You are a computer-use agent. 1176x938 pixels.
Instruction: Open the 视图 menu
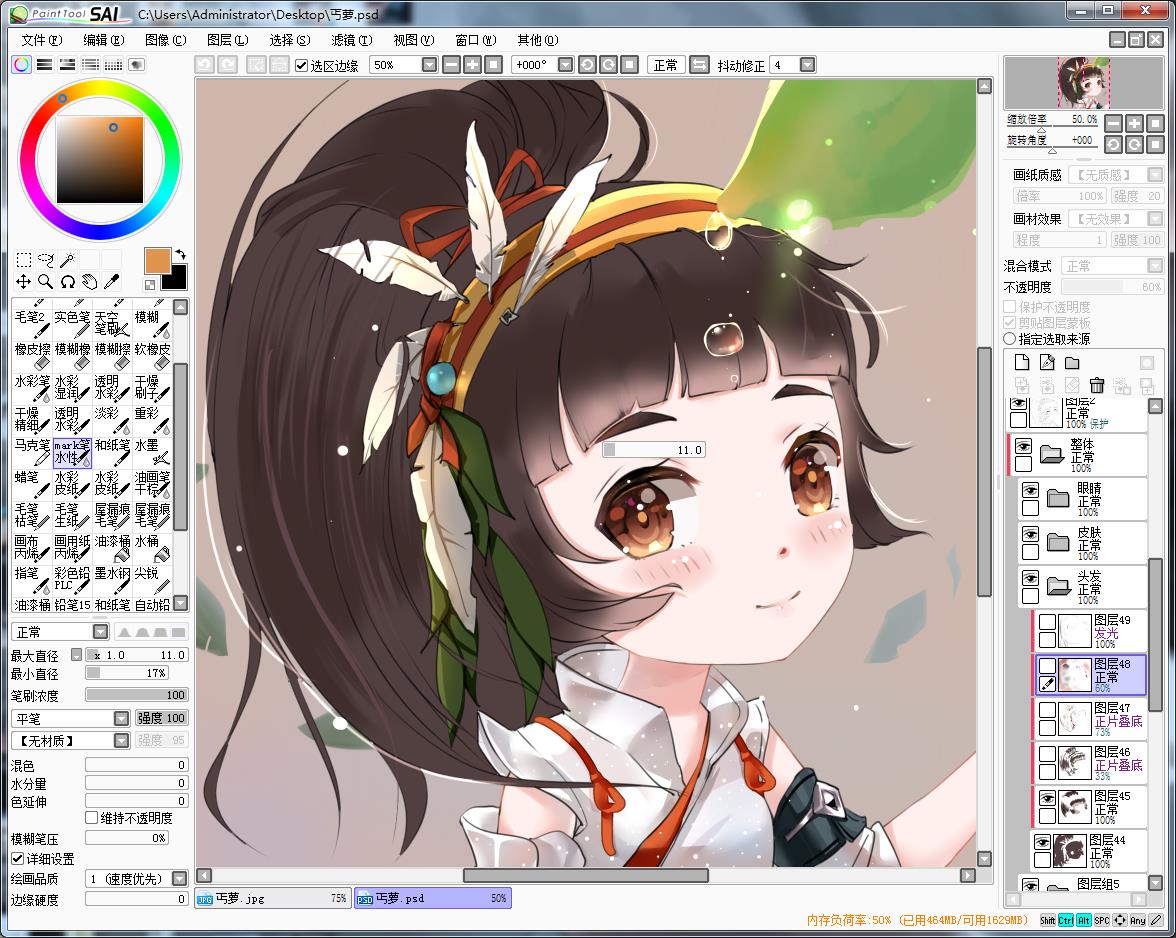[x=413, y=40]
